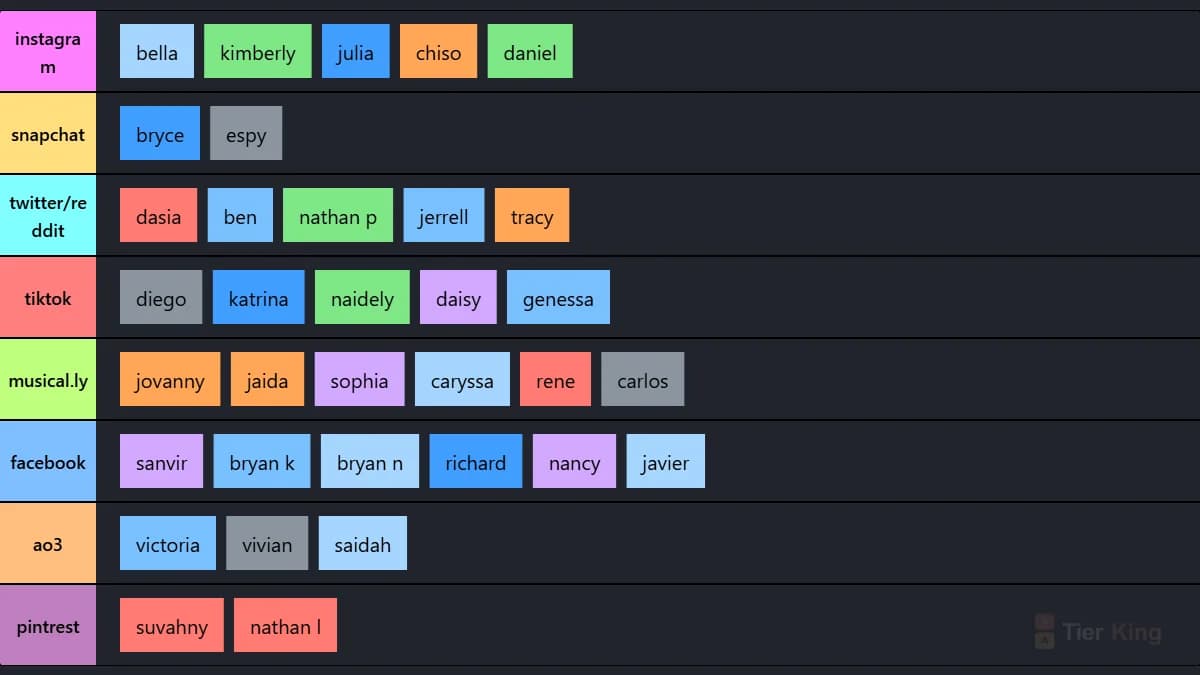Select the tracy orange tile
Image resolution: width=1200 pixels, height=675 pixels.
tap(532, 216)
